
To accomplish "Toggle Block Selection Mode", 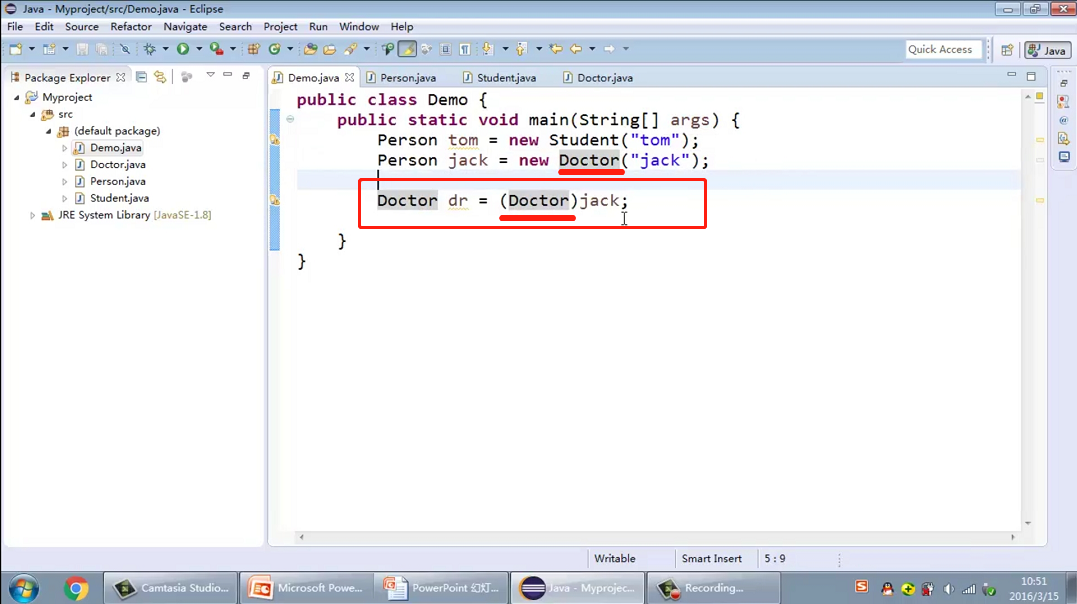I will click(445, 49).
